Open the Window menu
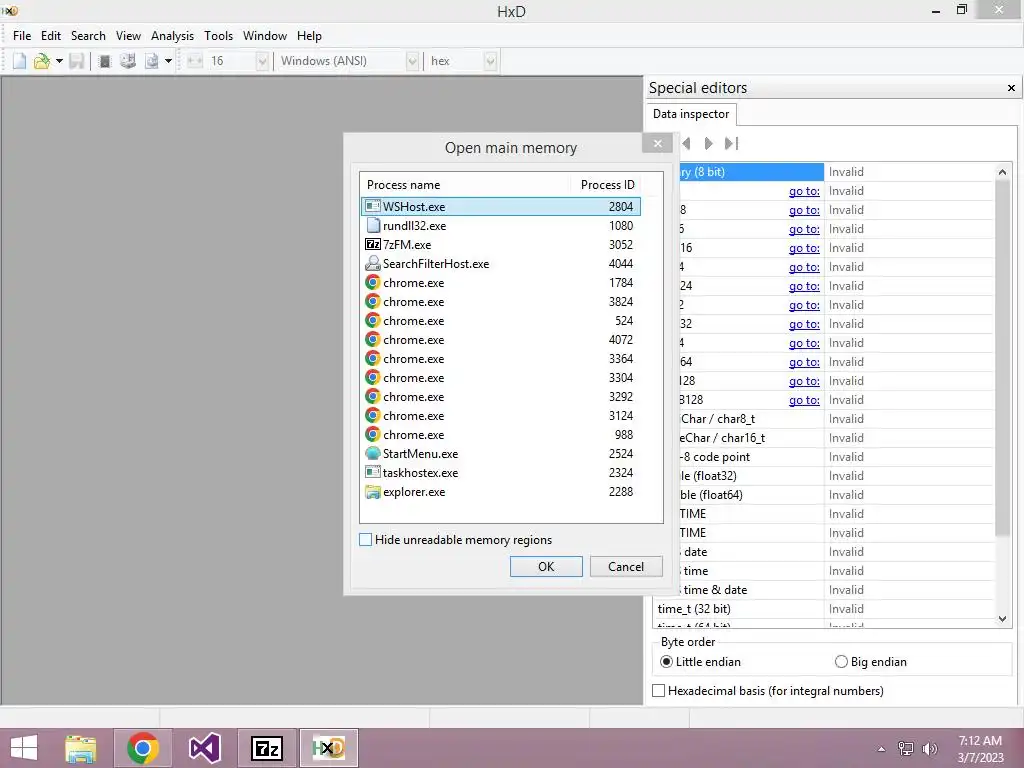The height and width of the screenshot is (768, 1024). (x=264, y=36)
